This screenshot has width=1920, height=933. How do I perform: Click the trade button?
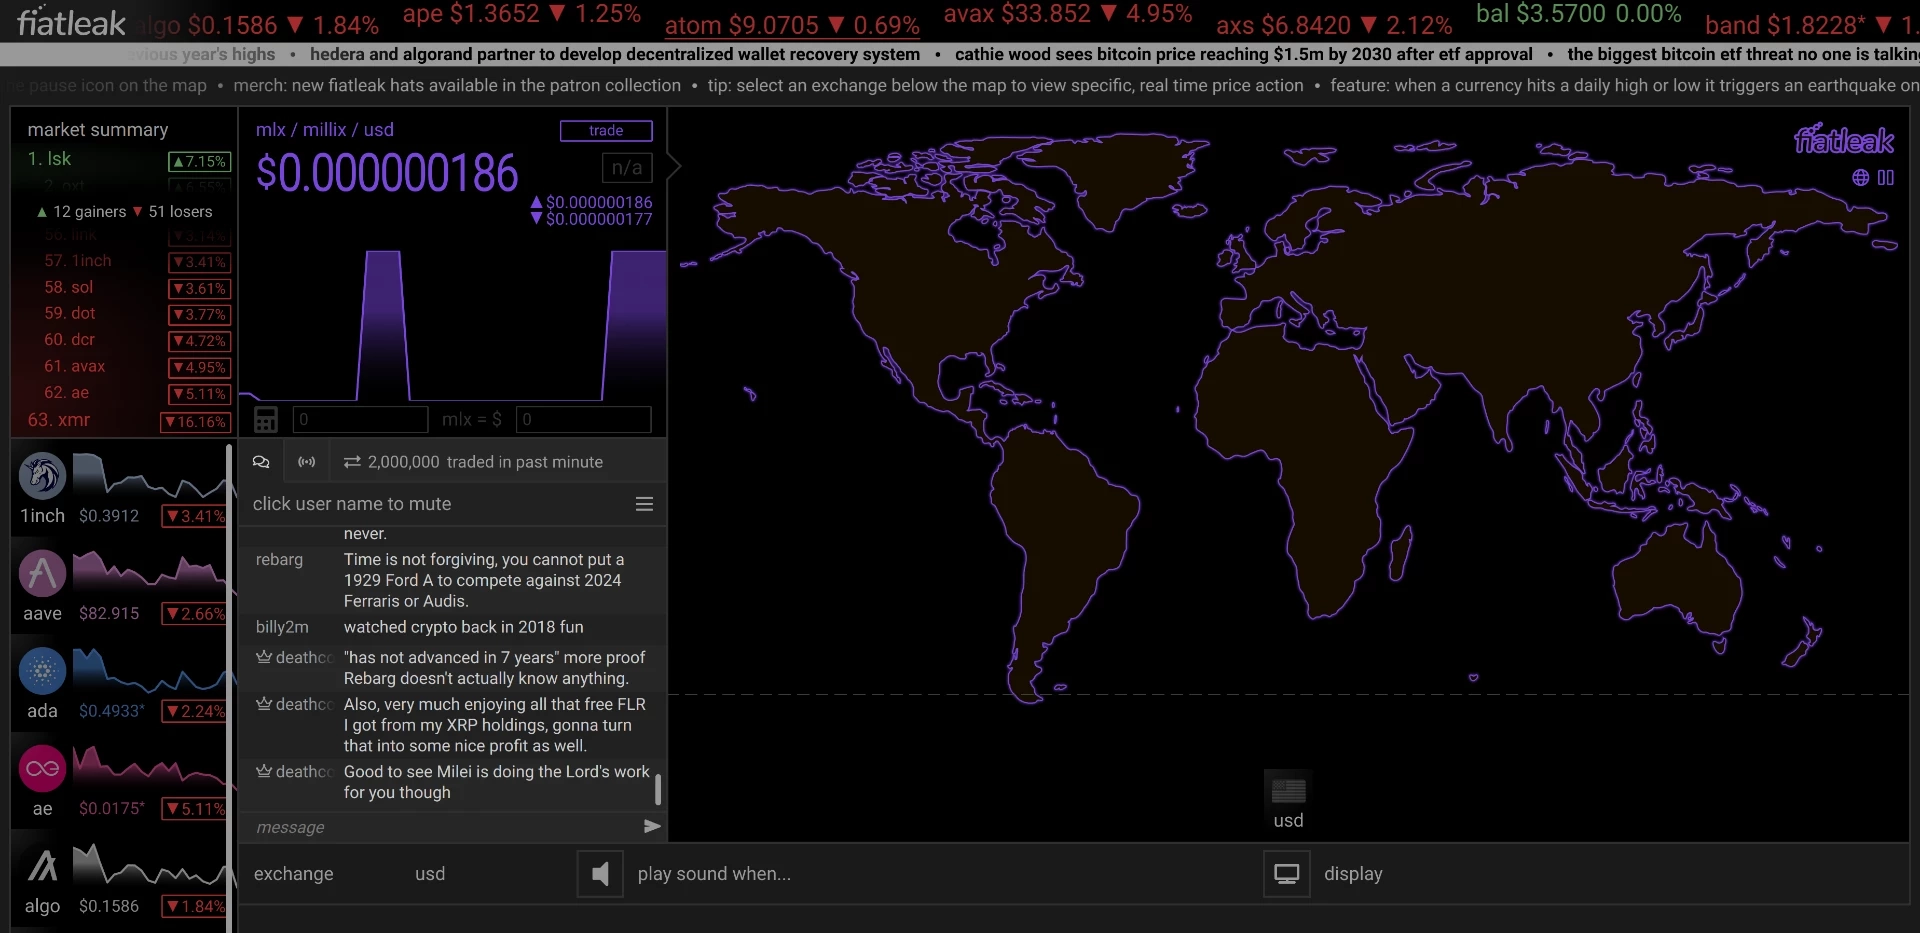pyautogui.click(x=606, y=131)
